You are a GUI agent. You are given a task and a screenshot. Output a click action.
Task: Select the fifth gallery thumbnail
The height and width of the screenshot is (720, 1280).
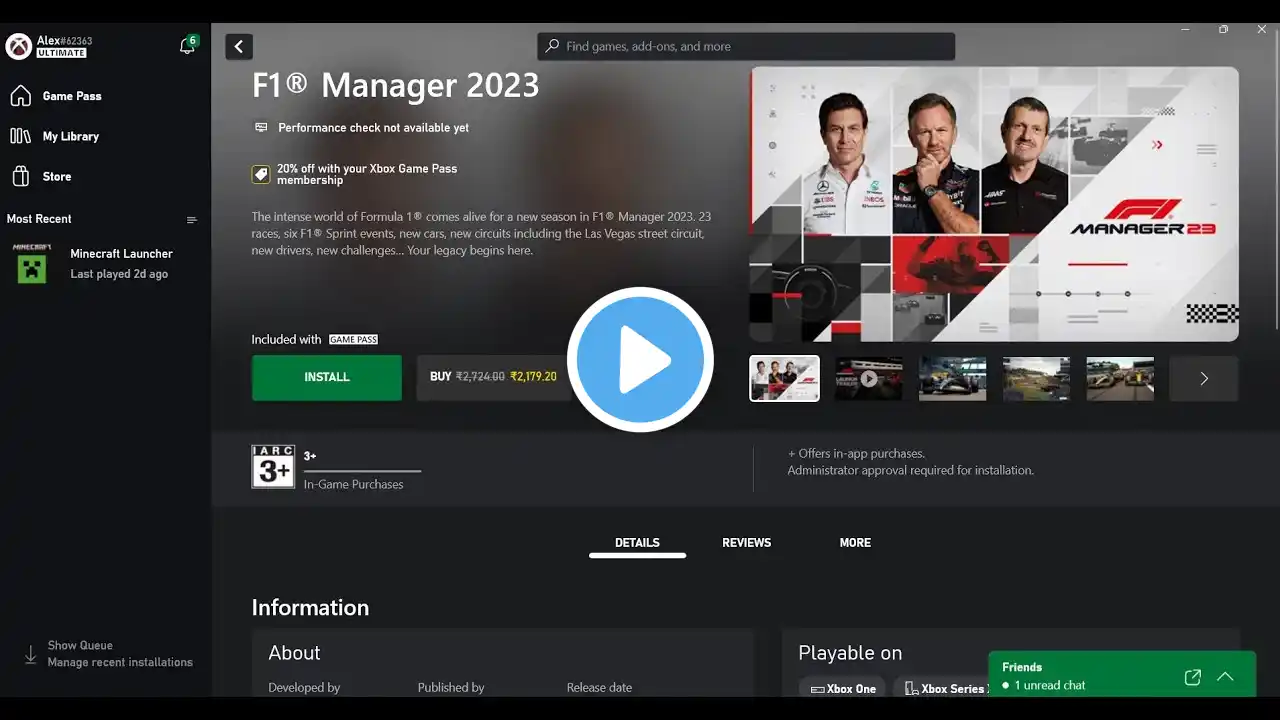pyautogui.click(x=1120, y=379)
